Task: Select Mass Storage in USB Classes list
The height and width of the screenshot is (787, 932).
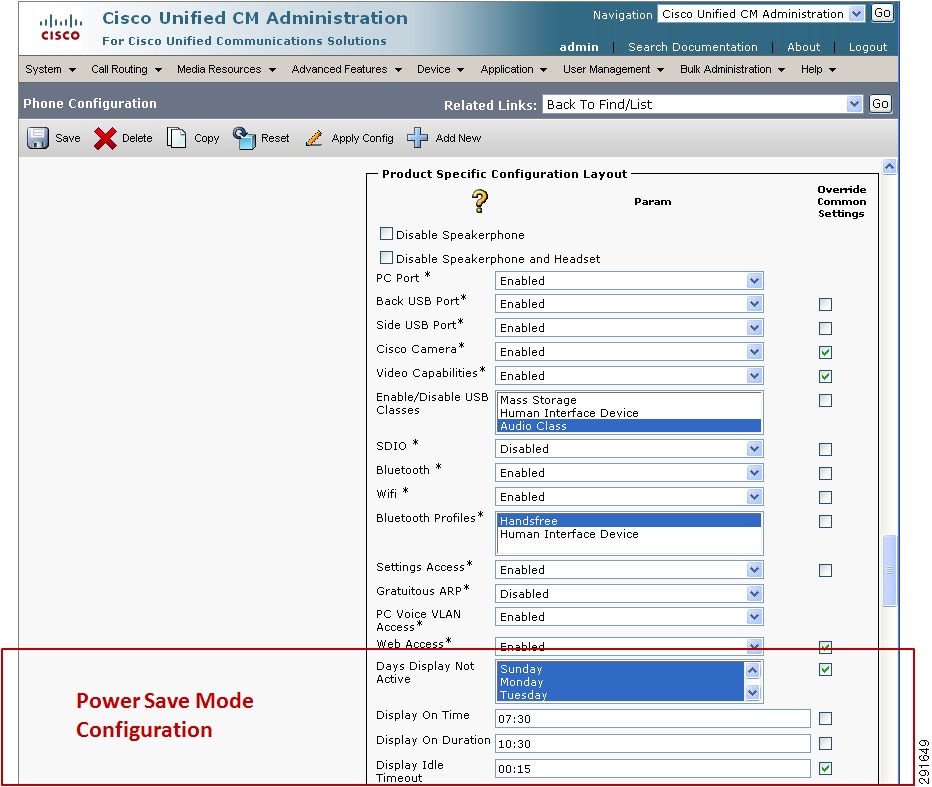Action: coord(629,400)
